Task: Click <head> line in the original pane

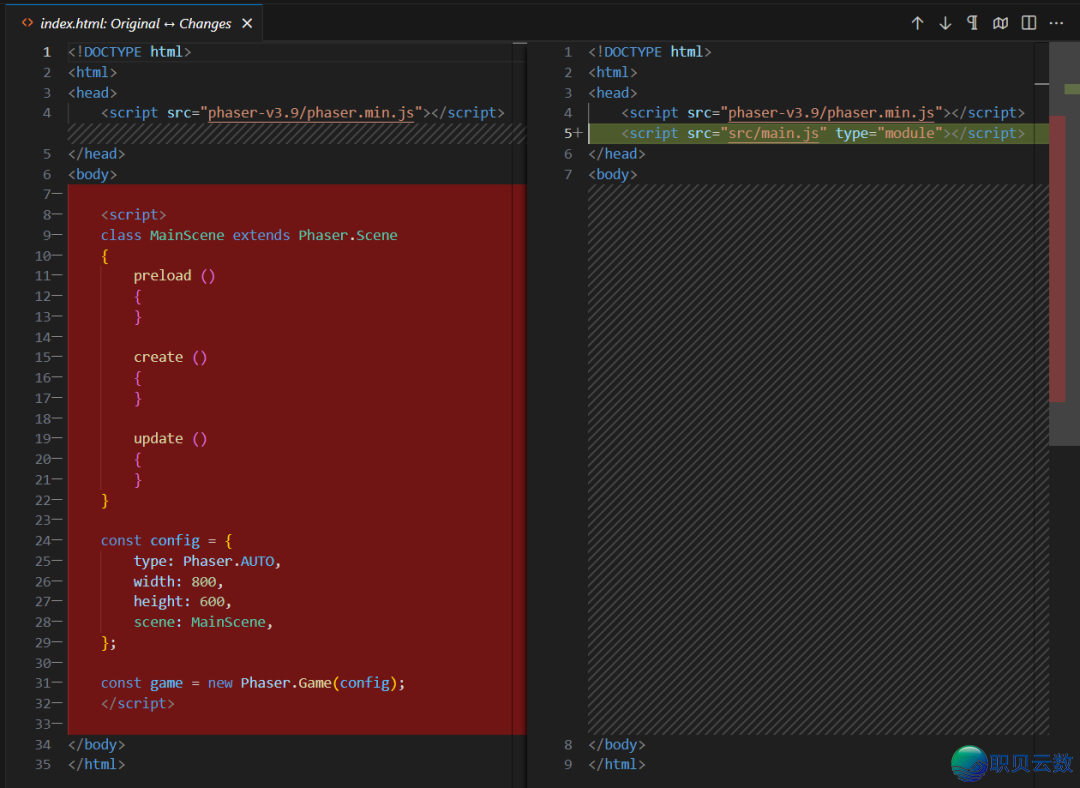Action: [x=92, y=93]
